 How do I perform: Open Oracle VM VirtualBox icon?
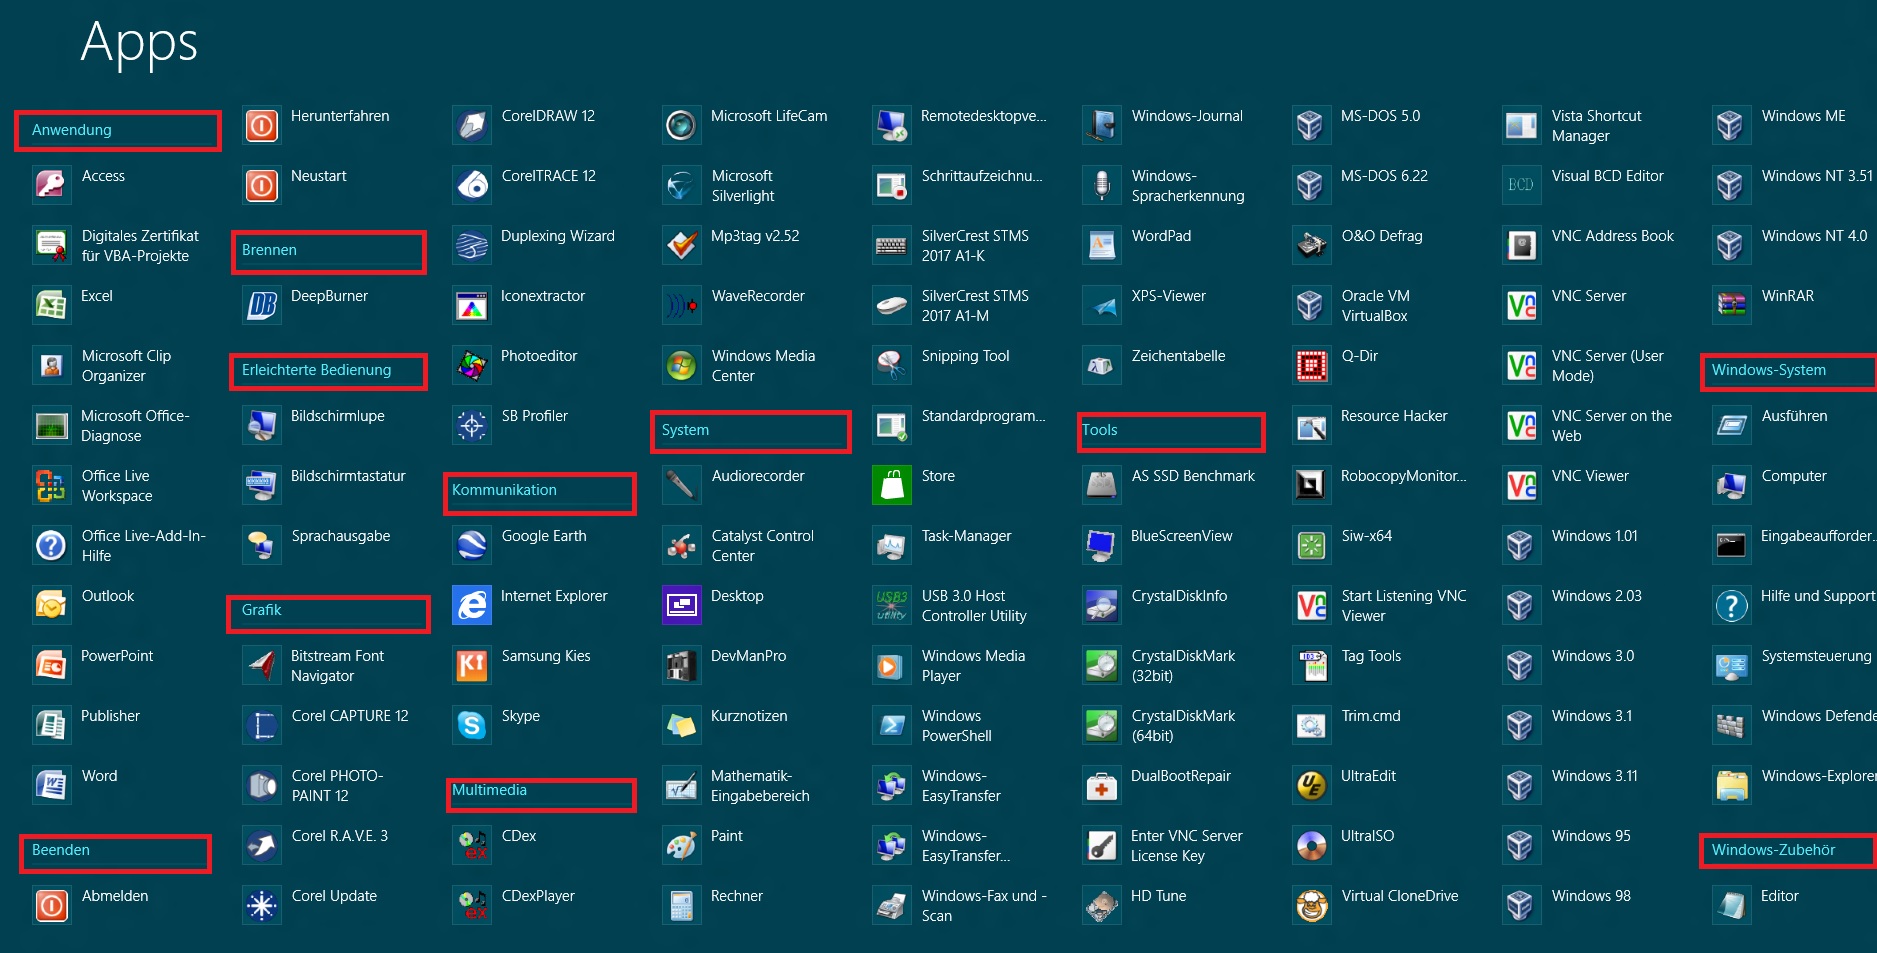pos(1311,305)
